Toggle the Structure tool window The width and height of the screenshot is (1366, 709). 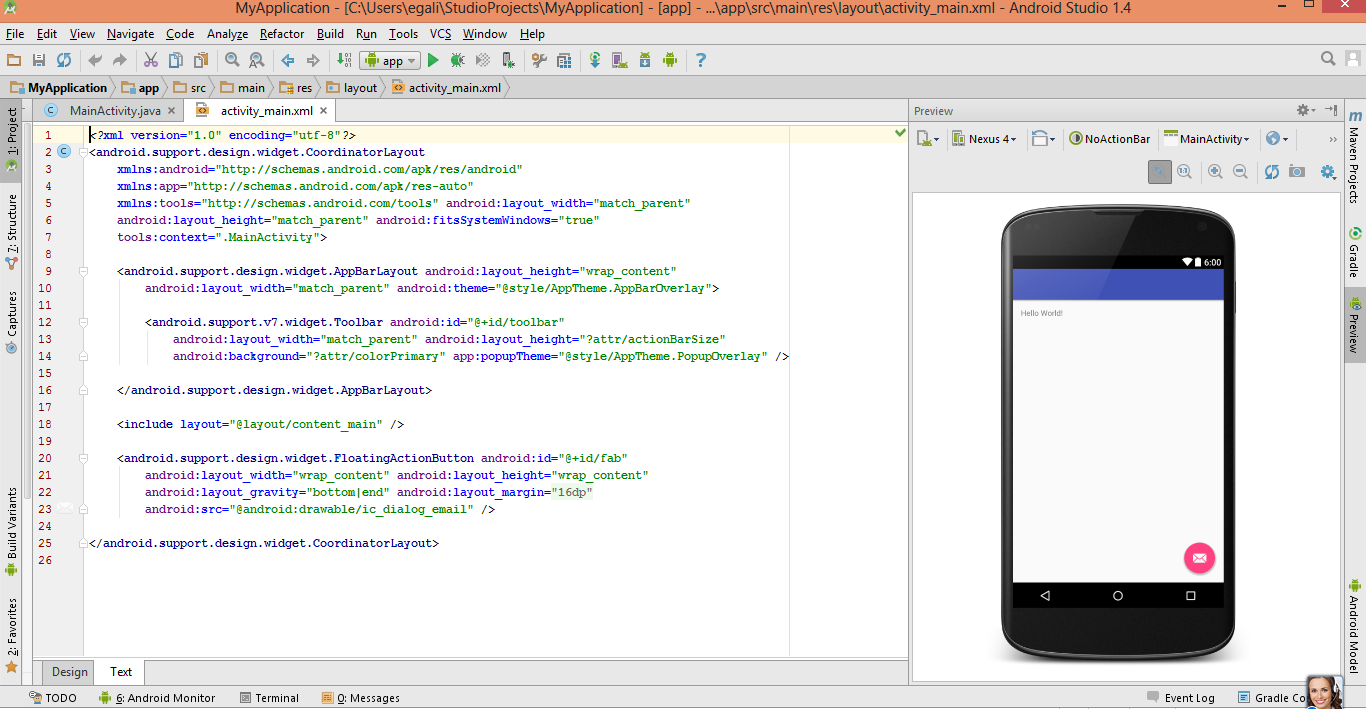[x=12, y=232]
